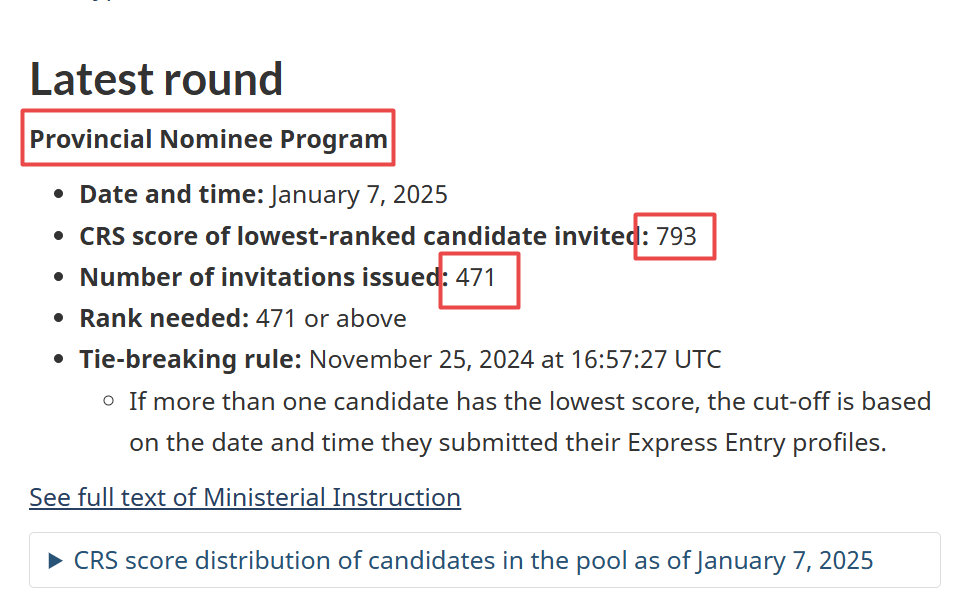Click the January 7, 2025 round date value

[x=359, y=194]
